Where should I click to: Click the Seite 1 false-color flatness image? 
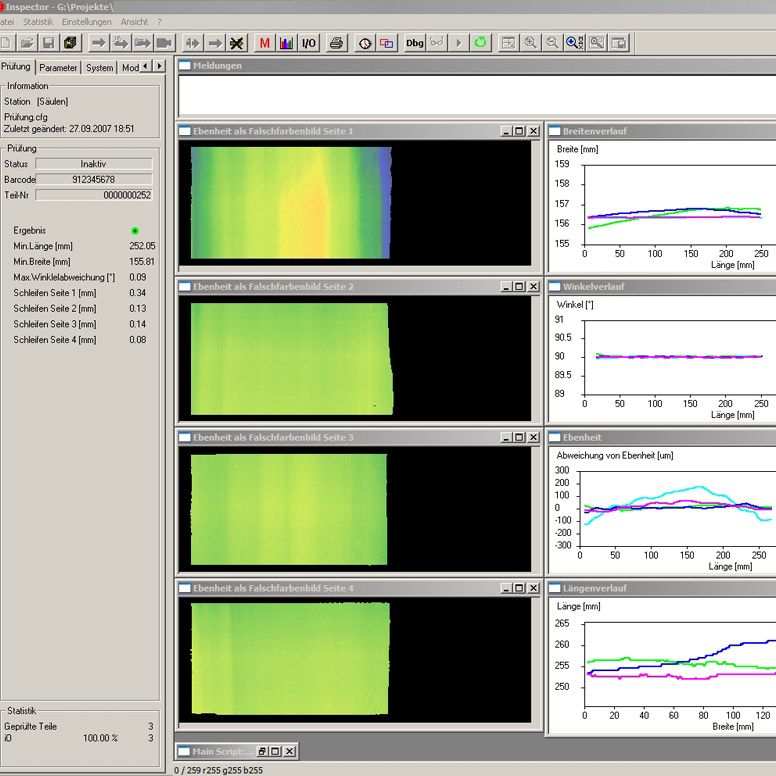(x=291, y=202)
